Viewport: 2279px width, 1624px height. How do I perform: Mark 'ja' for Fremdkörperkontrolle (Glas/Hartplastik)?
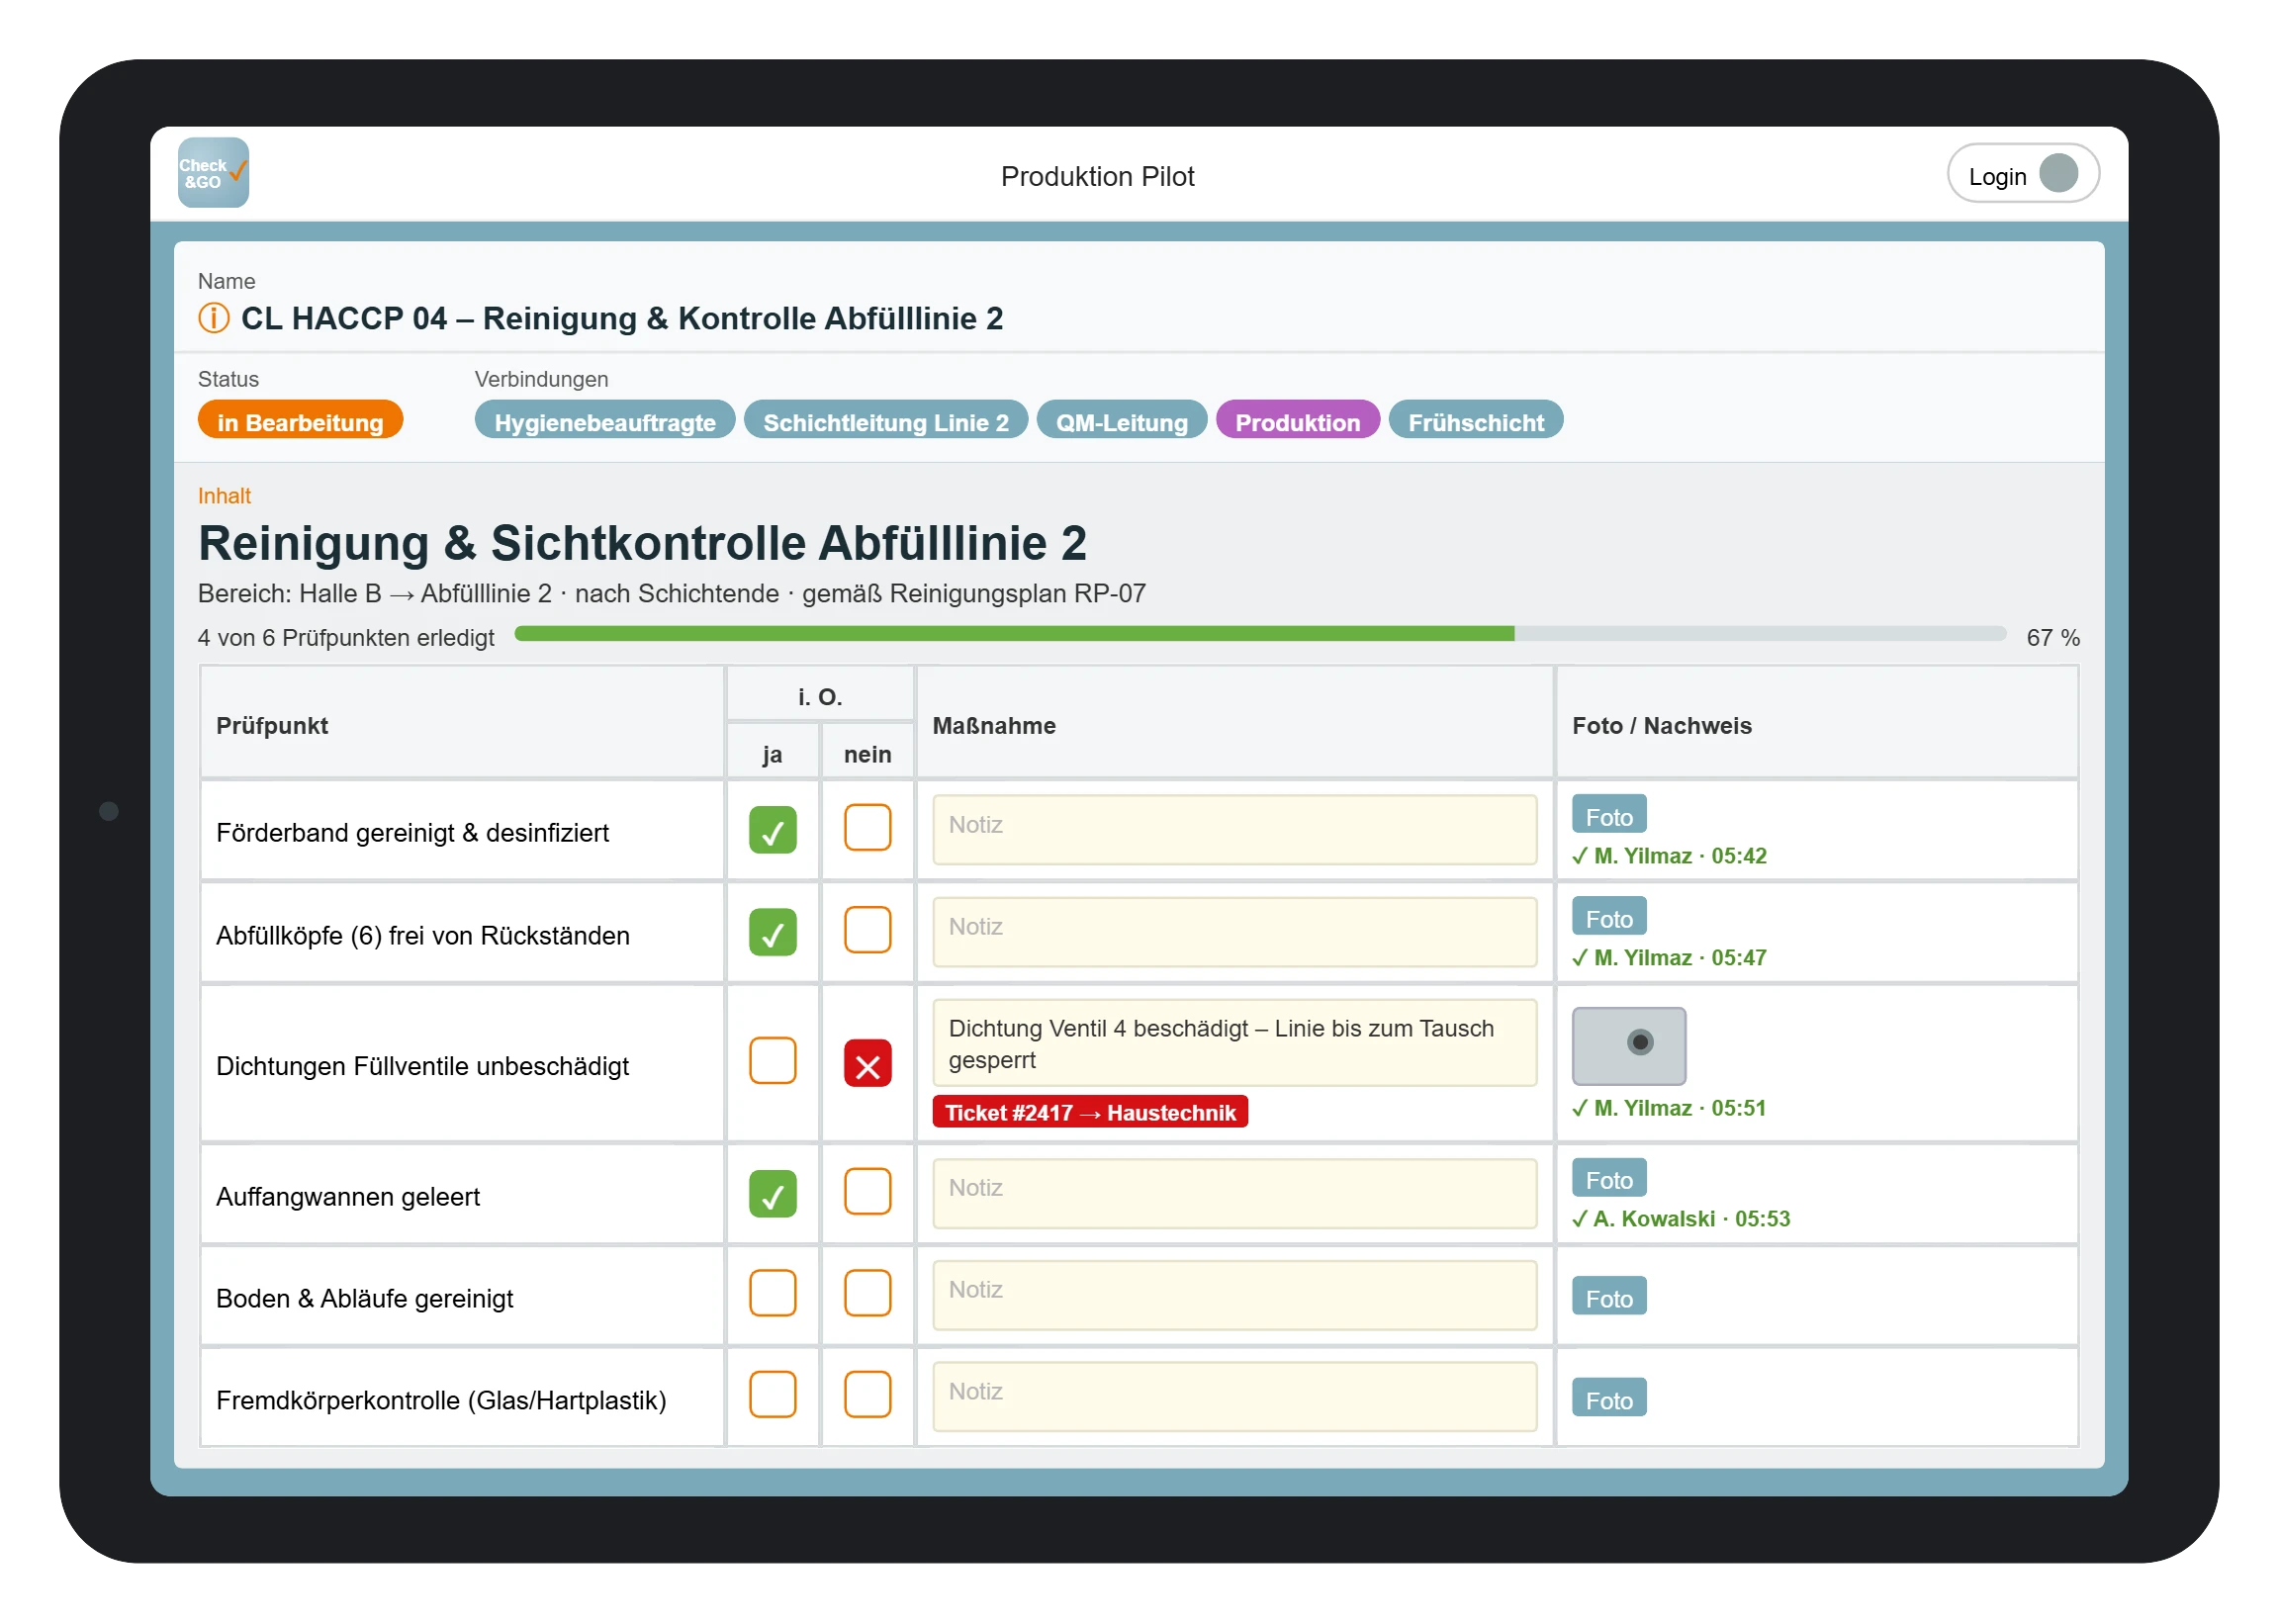(x=772, y=1395)
